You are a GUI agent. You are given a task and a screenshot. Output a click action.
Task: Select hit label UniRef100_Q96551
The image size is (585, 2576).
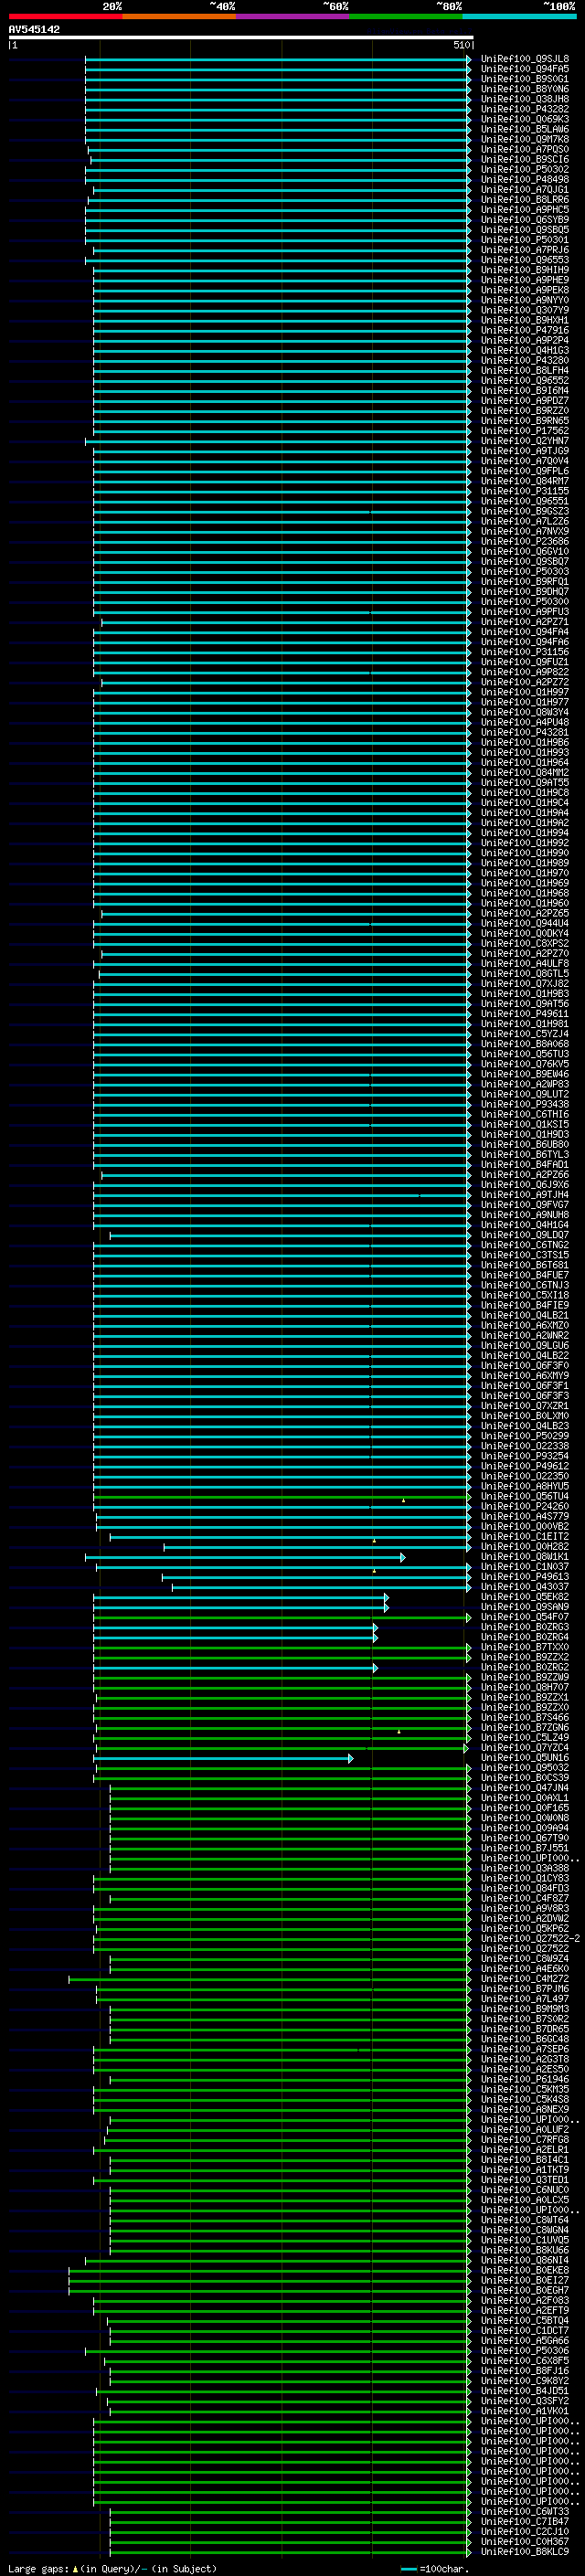(x=524, y=501)
